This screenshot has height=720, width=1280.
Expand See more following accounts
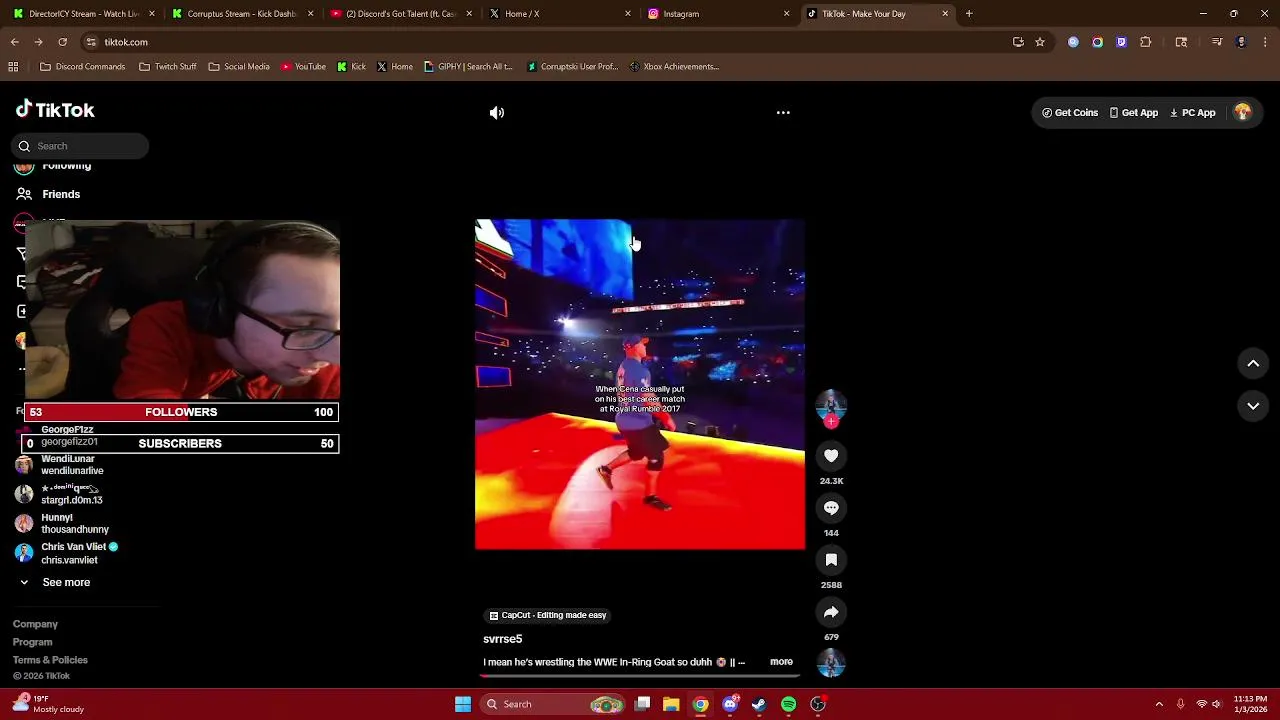[55, 582]
